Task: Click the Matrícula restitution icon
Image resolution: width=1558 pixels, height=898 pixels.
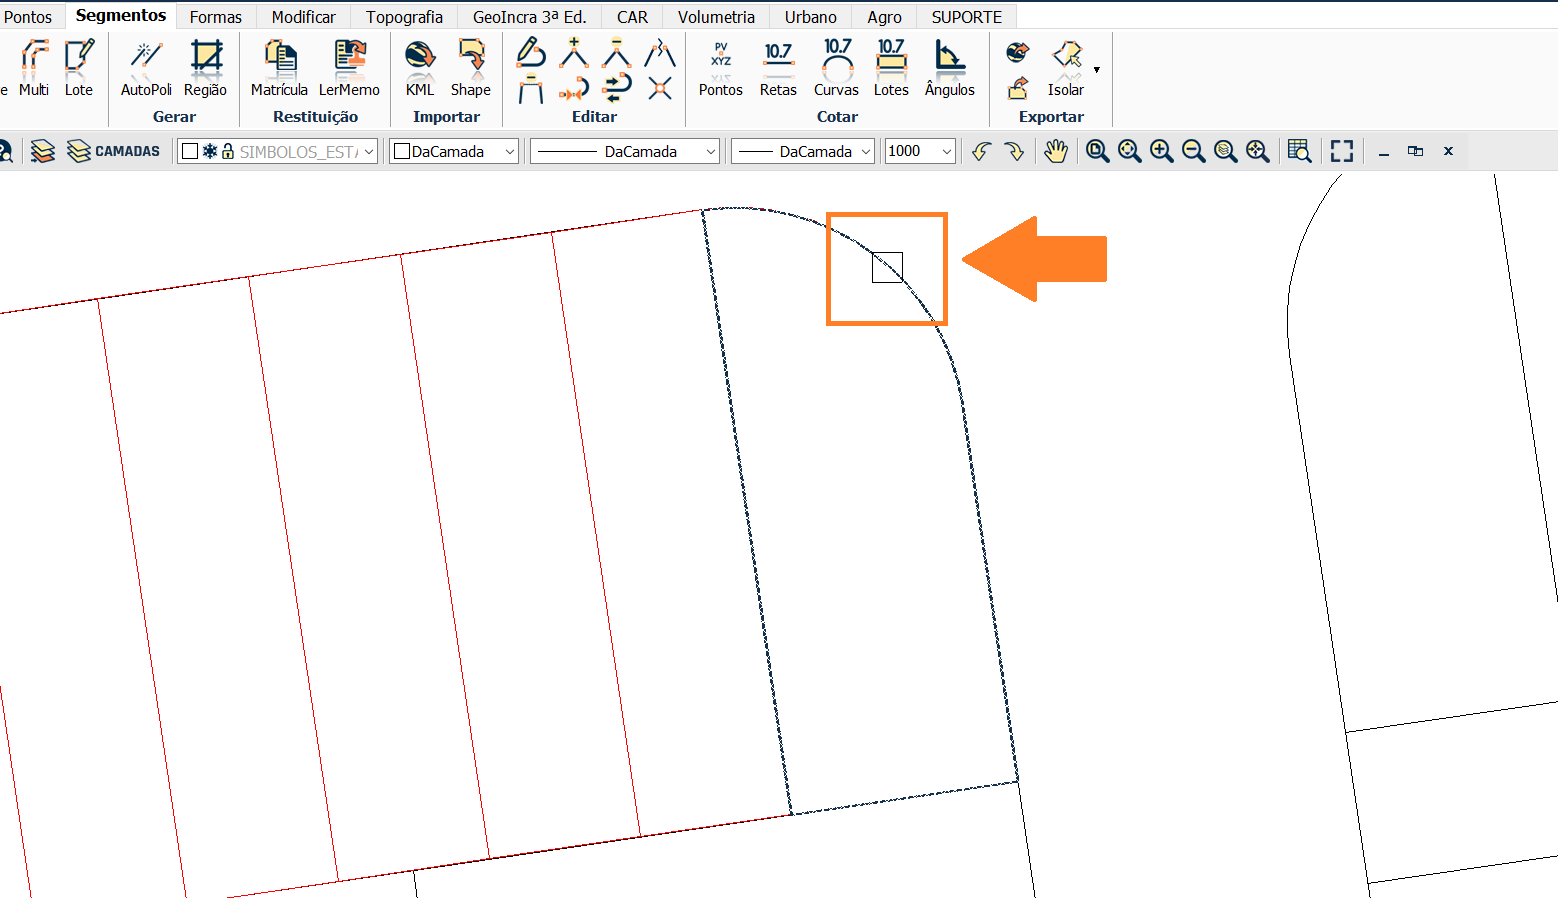Action: click(x=279, y=68)
